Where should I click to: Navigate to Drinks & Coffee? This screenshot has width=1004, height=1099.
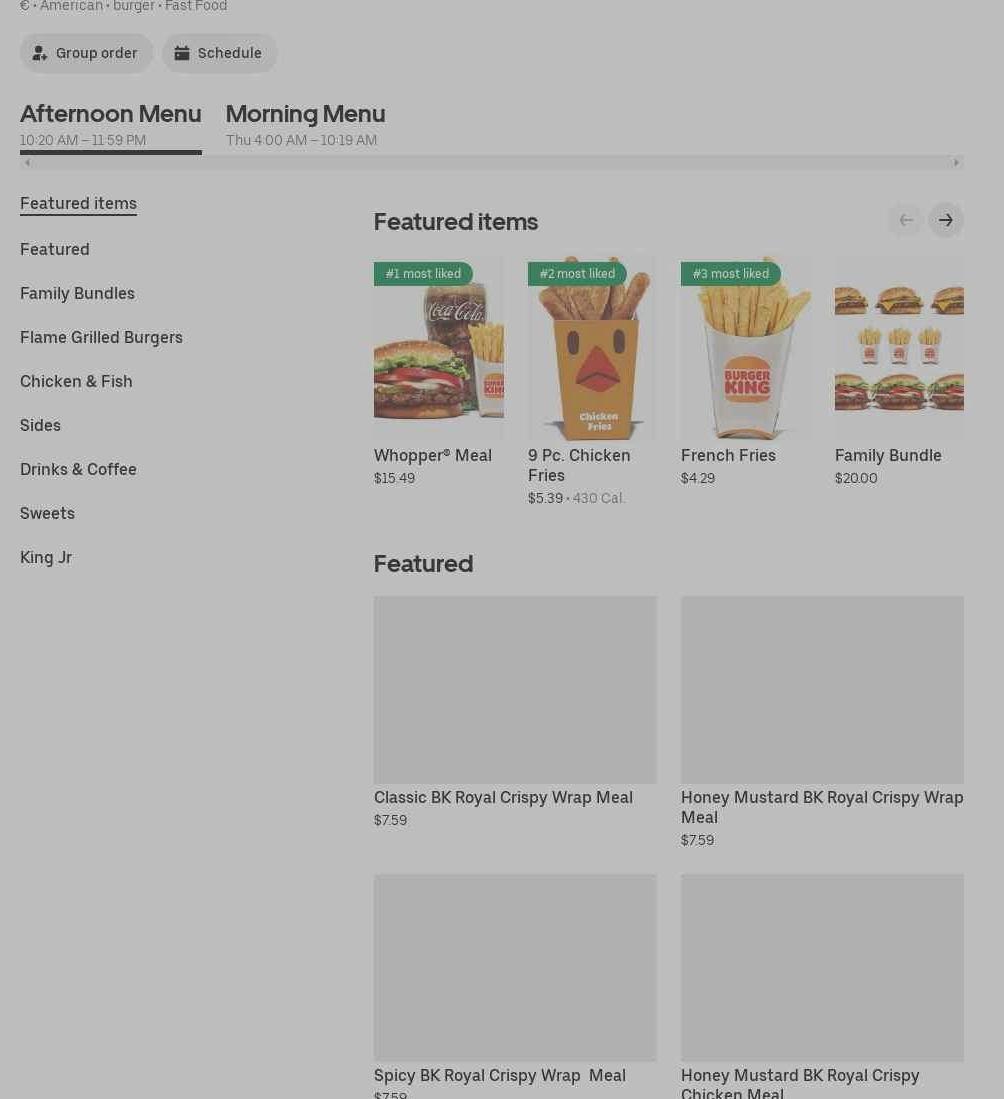click(x=78, y=470)
